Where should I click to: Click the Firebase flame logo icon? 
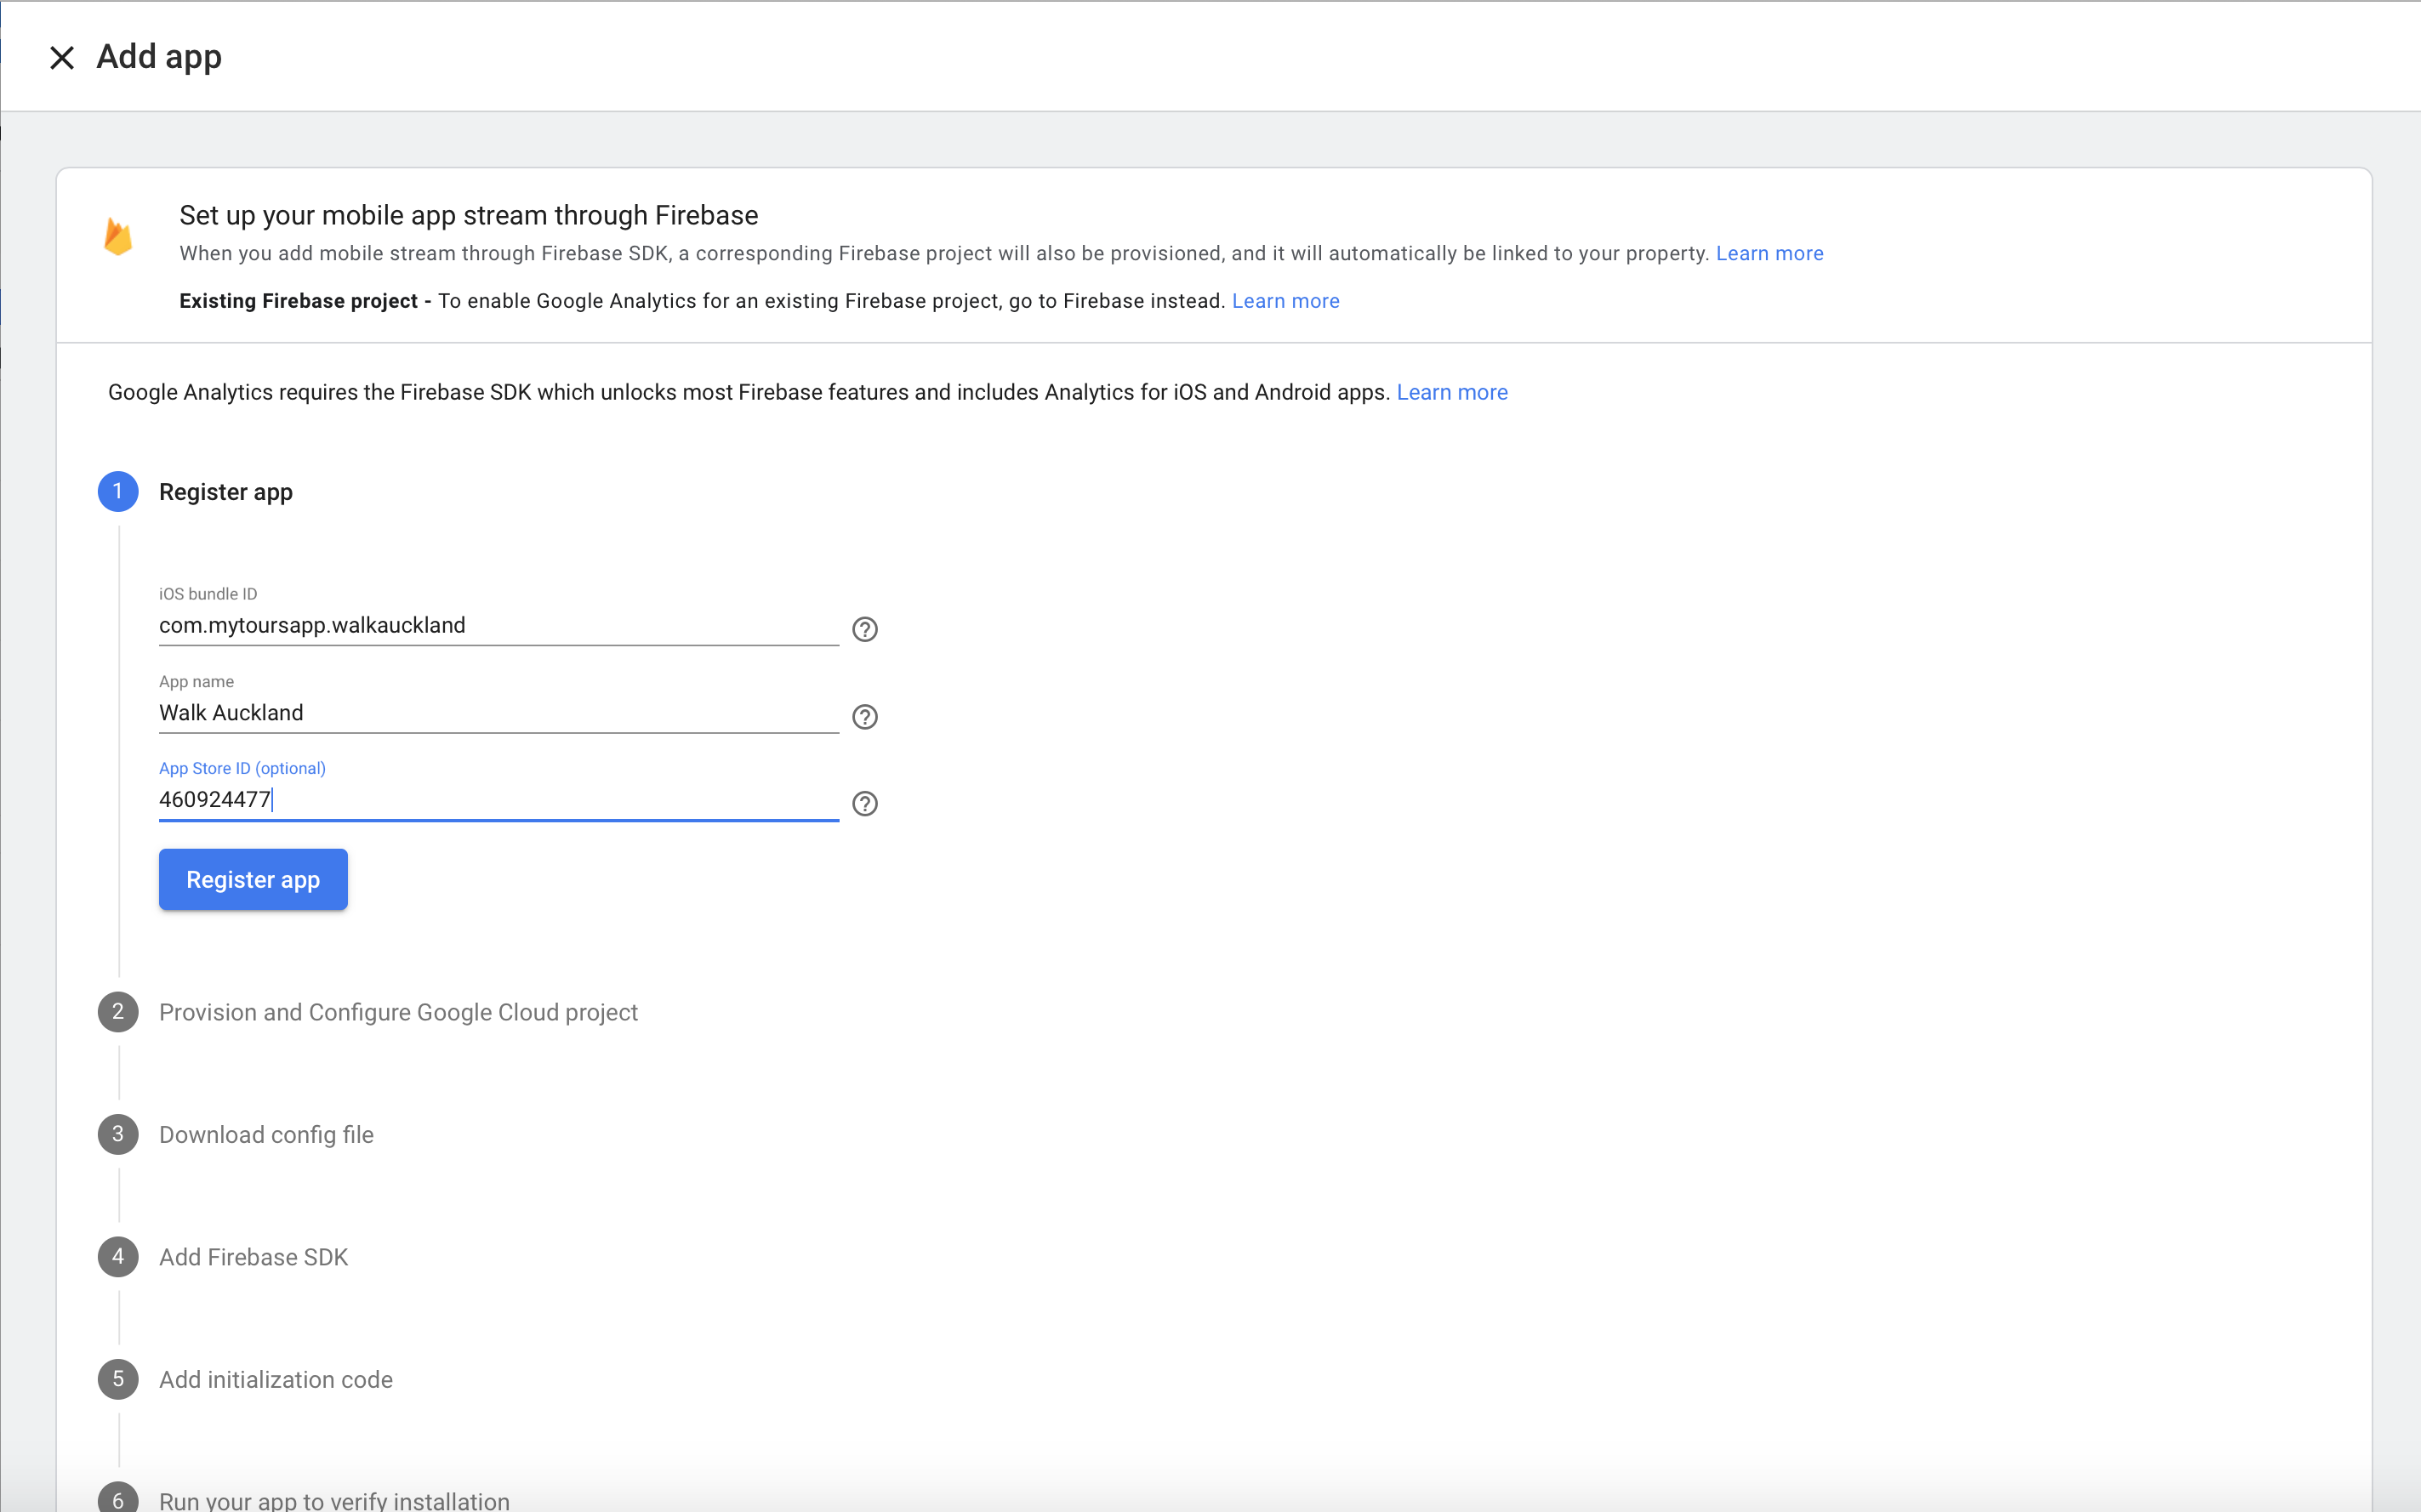[x=118, y=237]
